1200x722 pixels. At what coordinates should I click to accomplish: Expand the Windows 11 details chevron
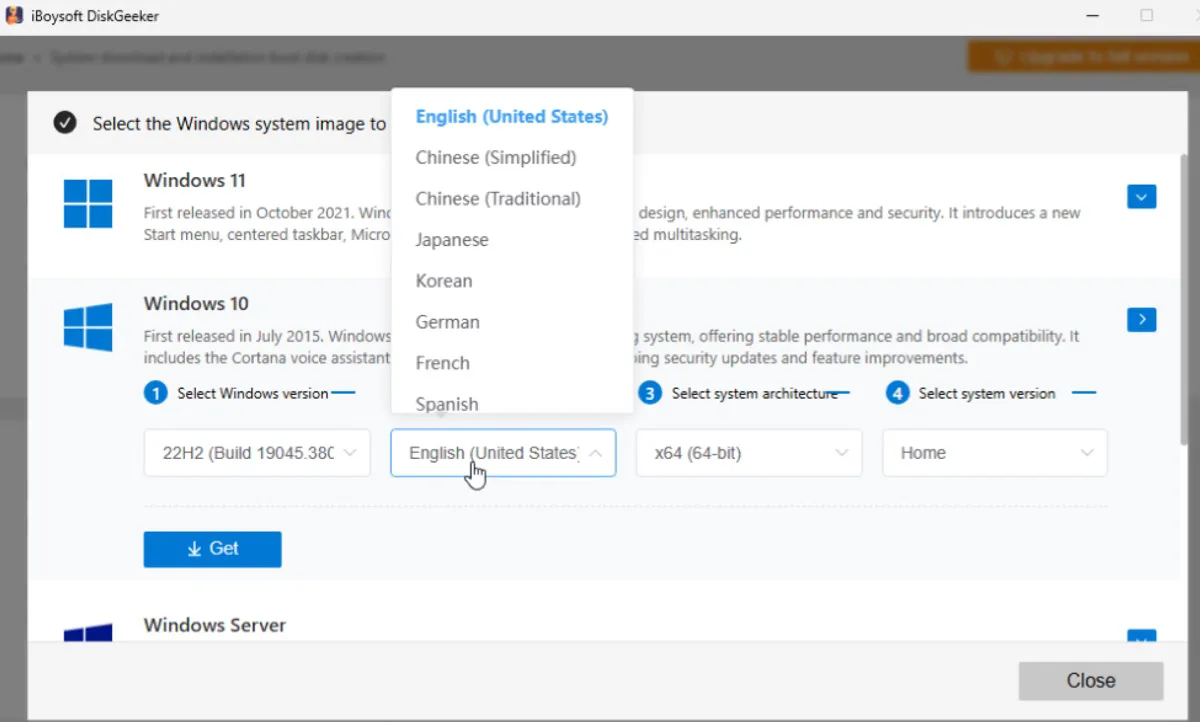tap(1141, 197)
